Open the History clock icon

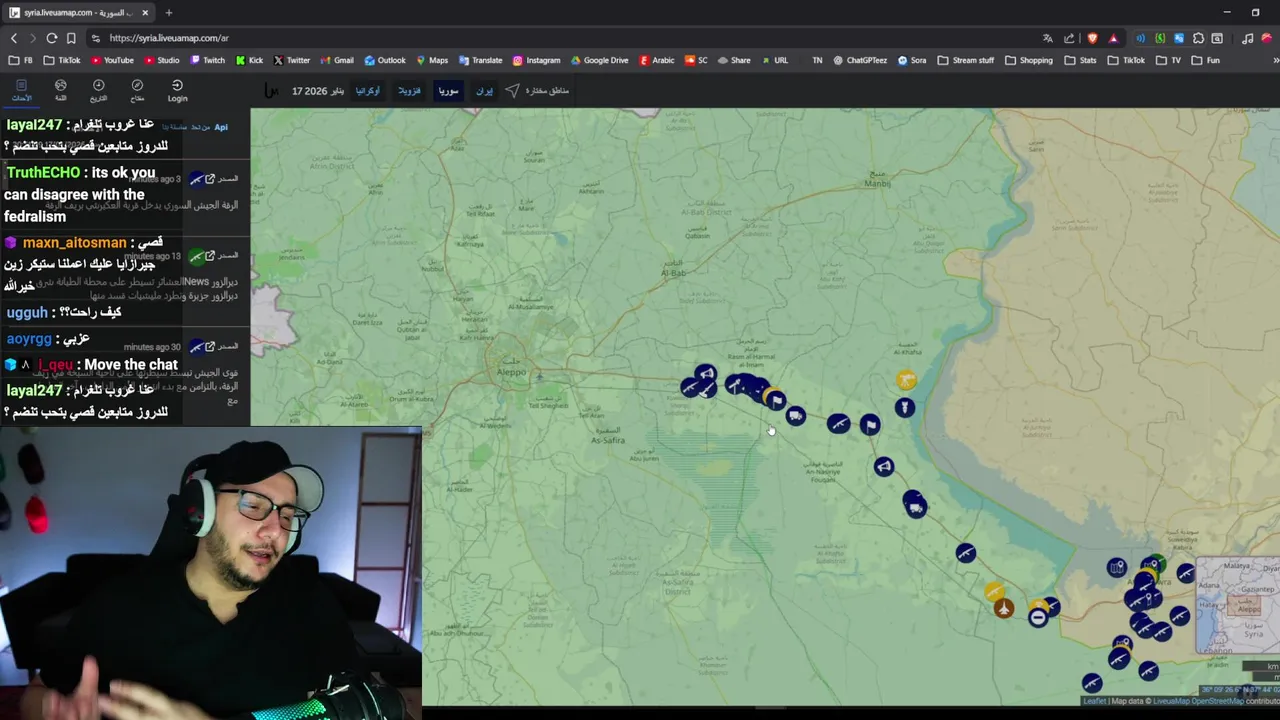98,90
